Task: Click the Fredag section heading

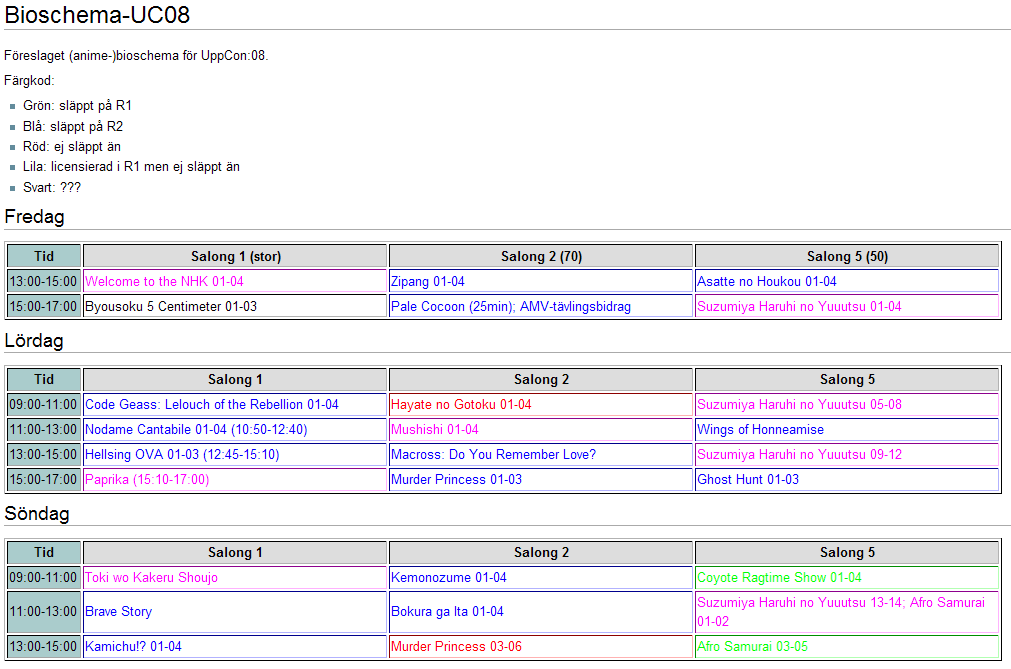Action: pos(35,217)
